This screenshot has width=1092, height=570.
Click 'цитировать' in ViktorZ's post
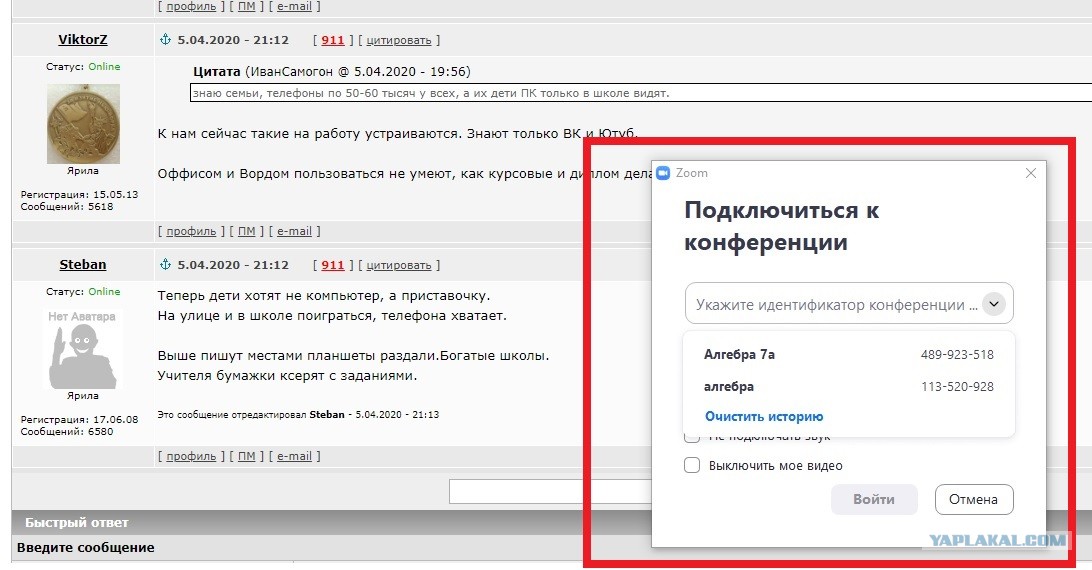point(399,40)
